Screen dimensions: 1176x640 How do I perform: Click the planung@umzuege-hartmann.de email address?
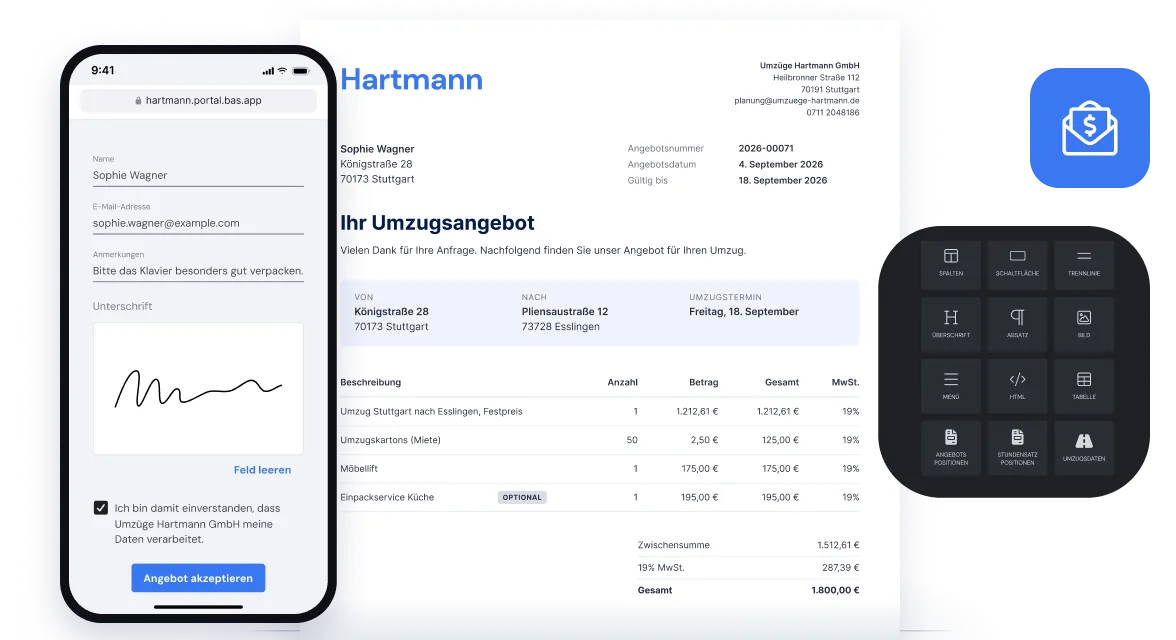point(796,101)
